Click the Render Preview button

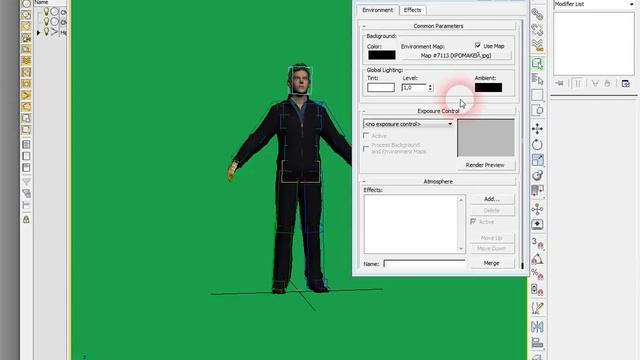coord(485,165)
